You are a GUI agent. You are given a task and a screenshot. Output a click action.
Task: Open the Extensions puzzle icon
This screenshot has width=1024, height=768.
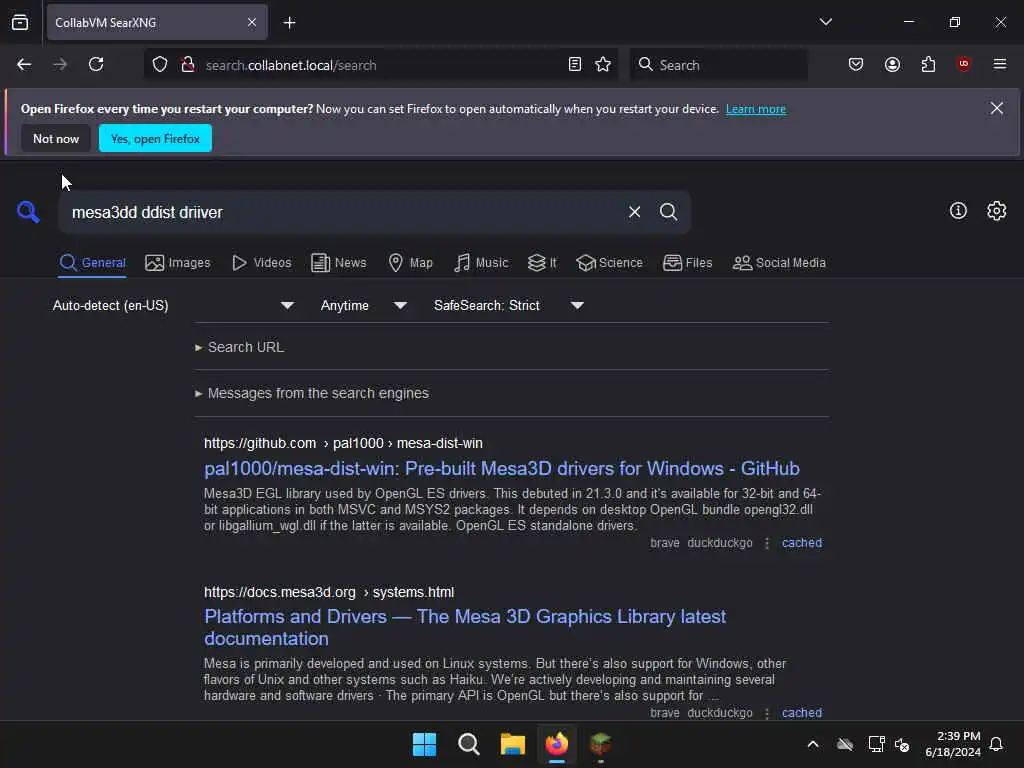pyautogui.click(x=928, y=65)
